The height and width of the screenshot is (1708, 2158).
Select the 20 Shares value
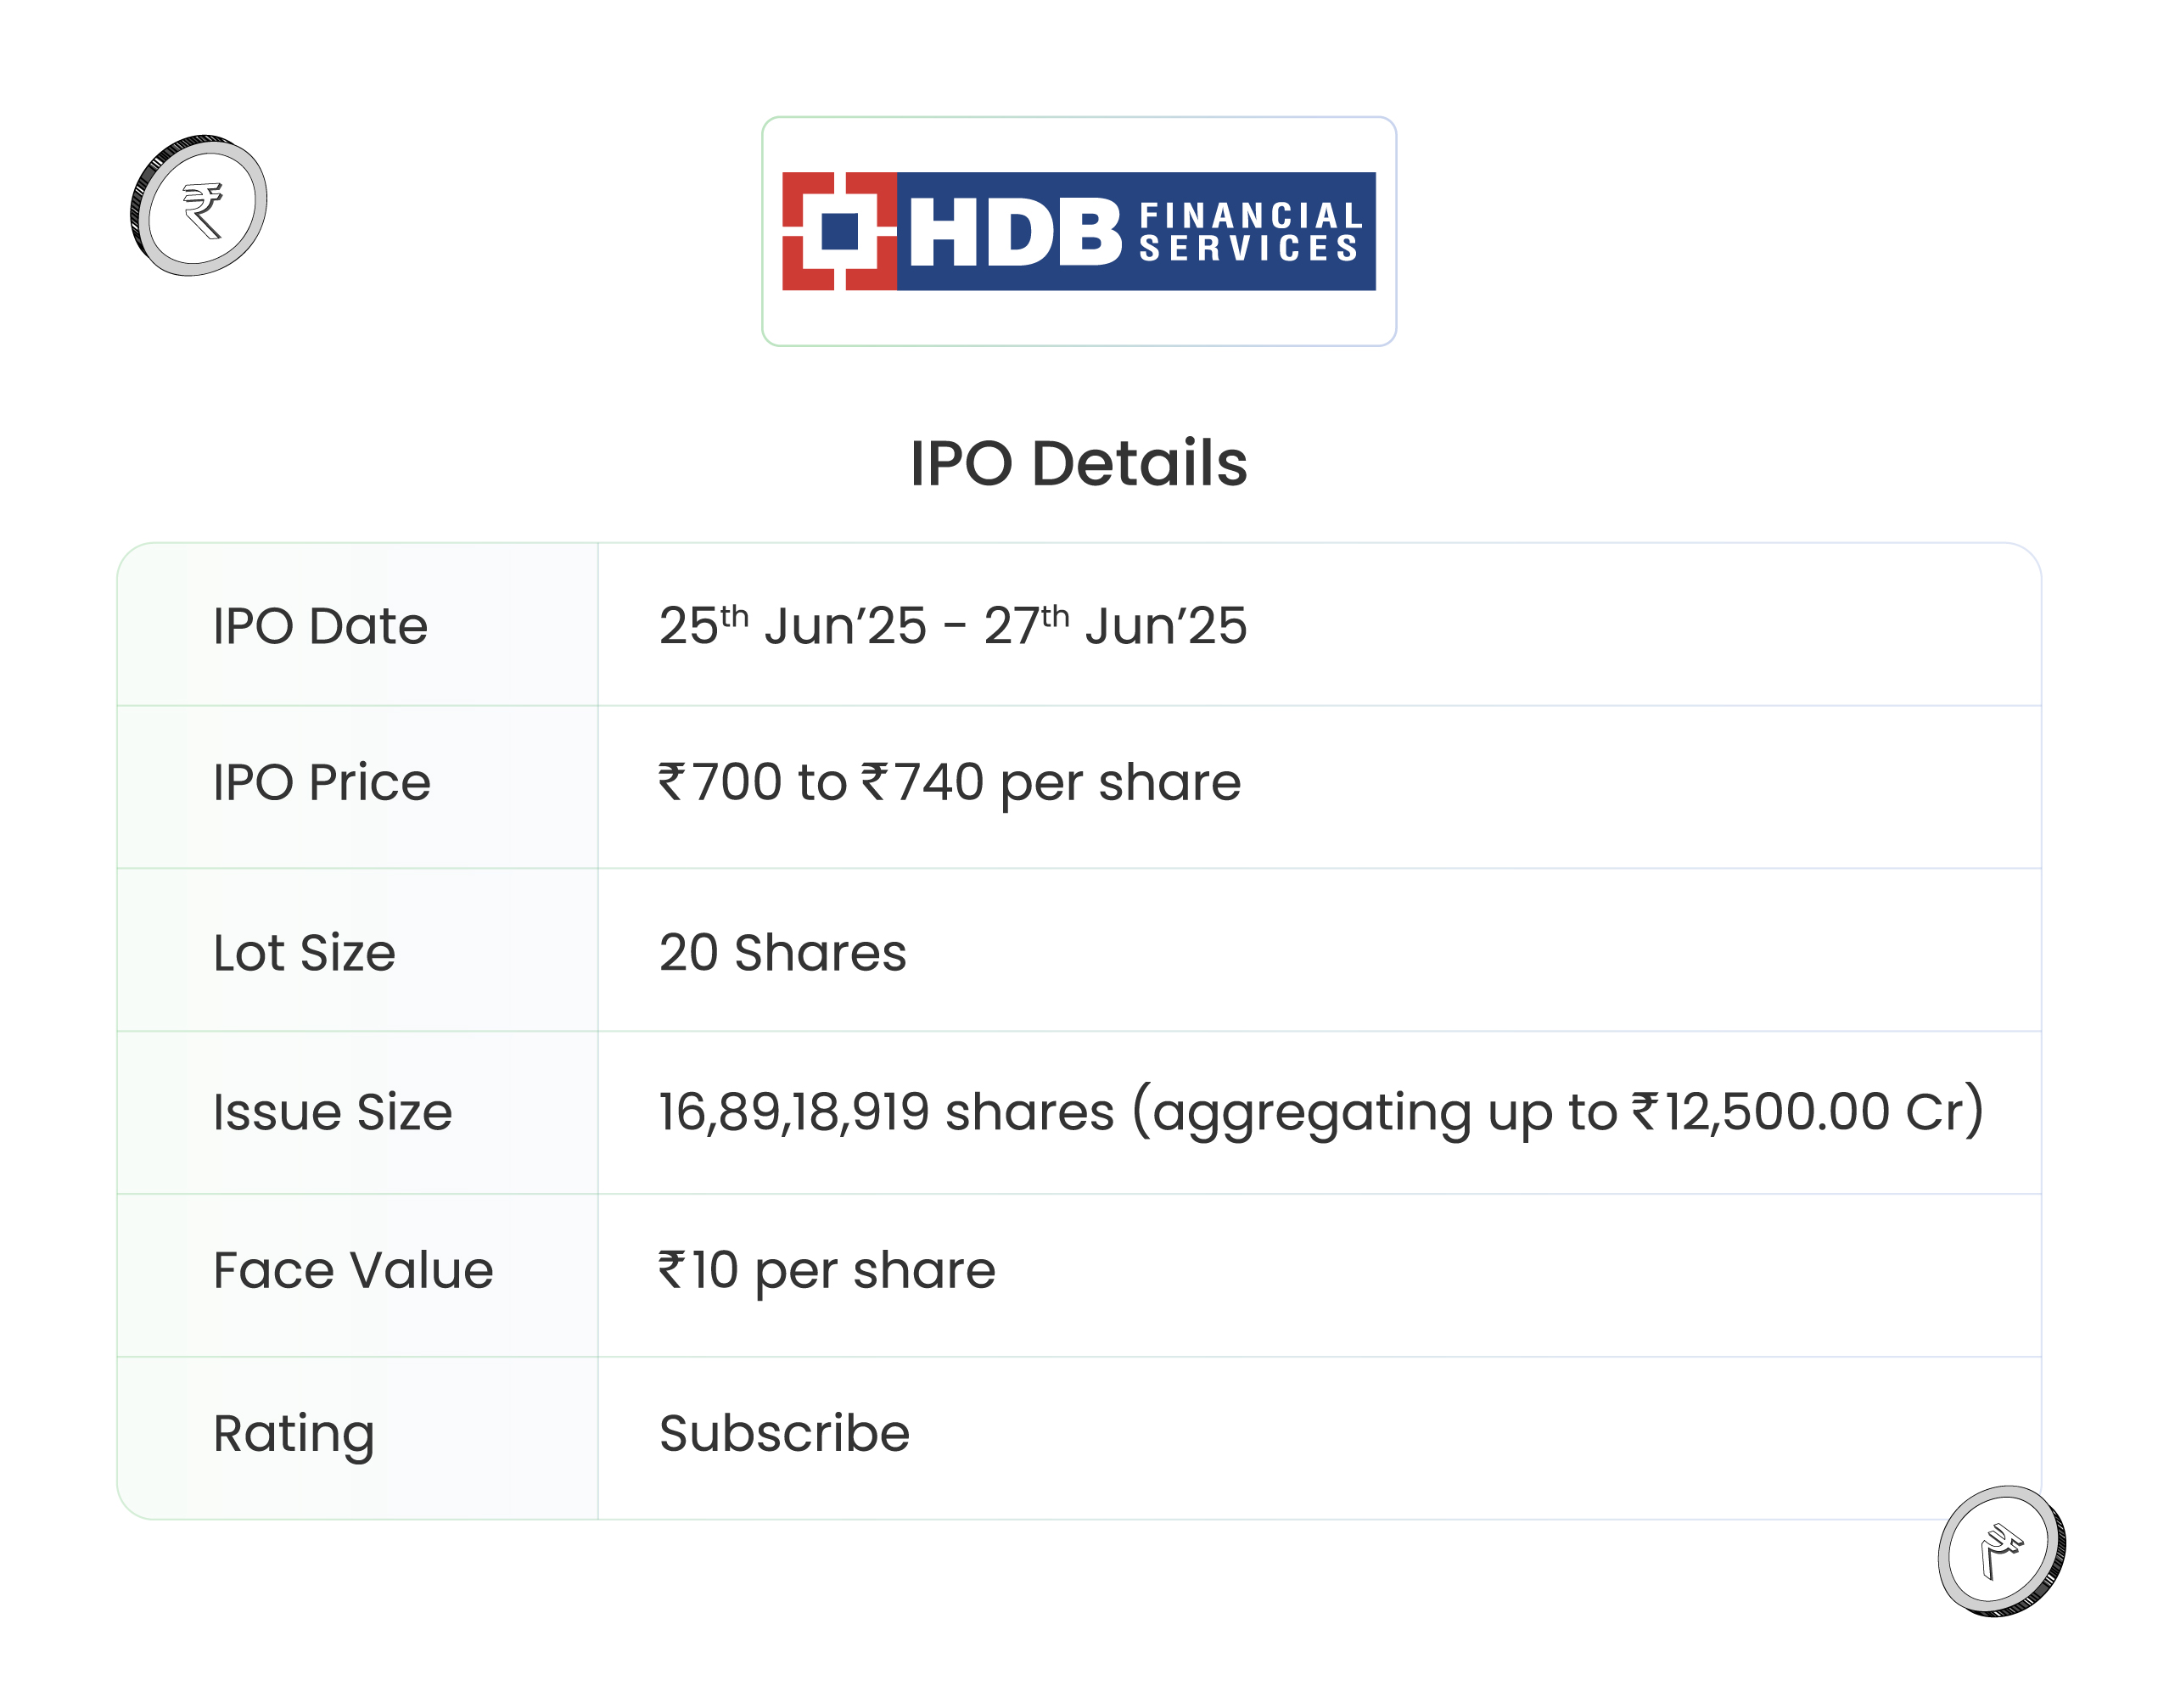click(782, 952)
